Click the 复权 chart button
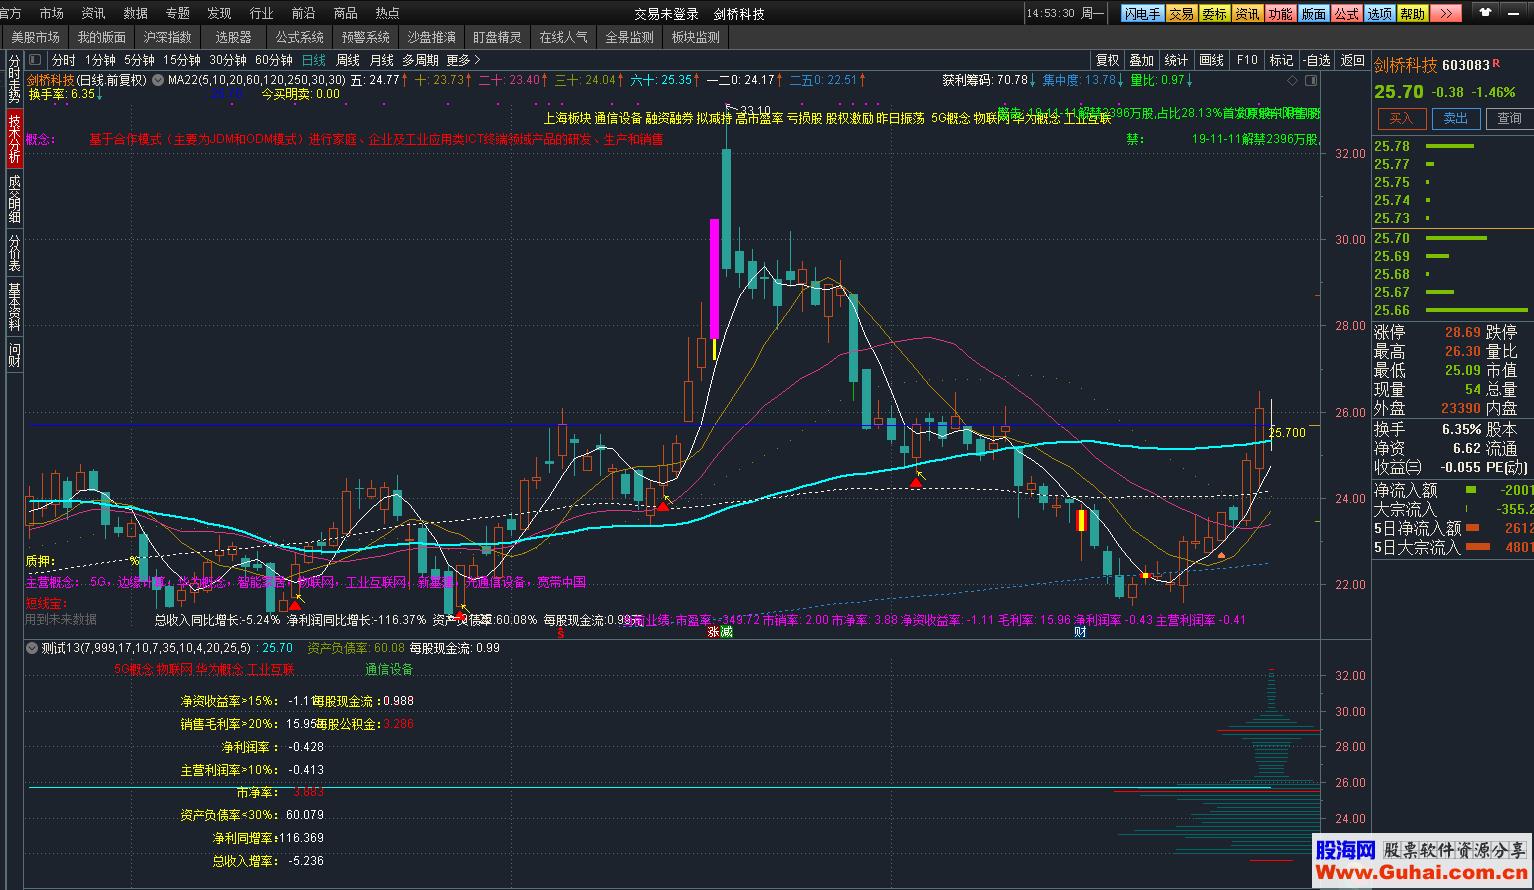1534x890 pixels. (1108, 60)
